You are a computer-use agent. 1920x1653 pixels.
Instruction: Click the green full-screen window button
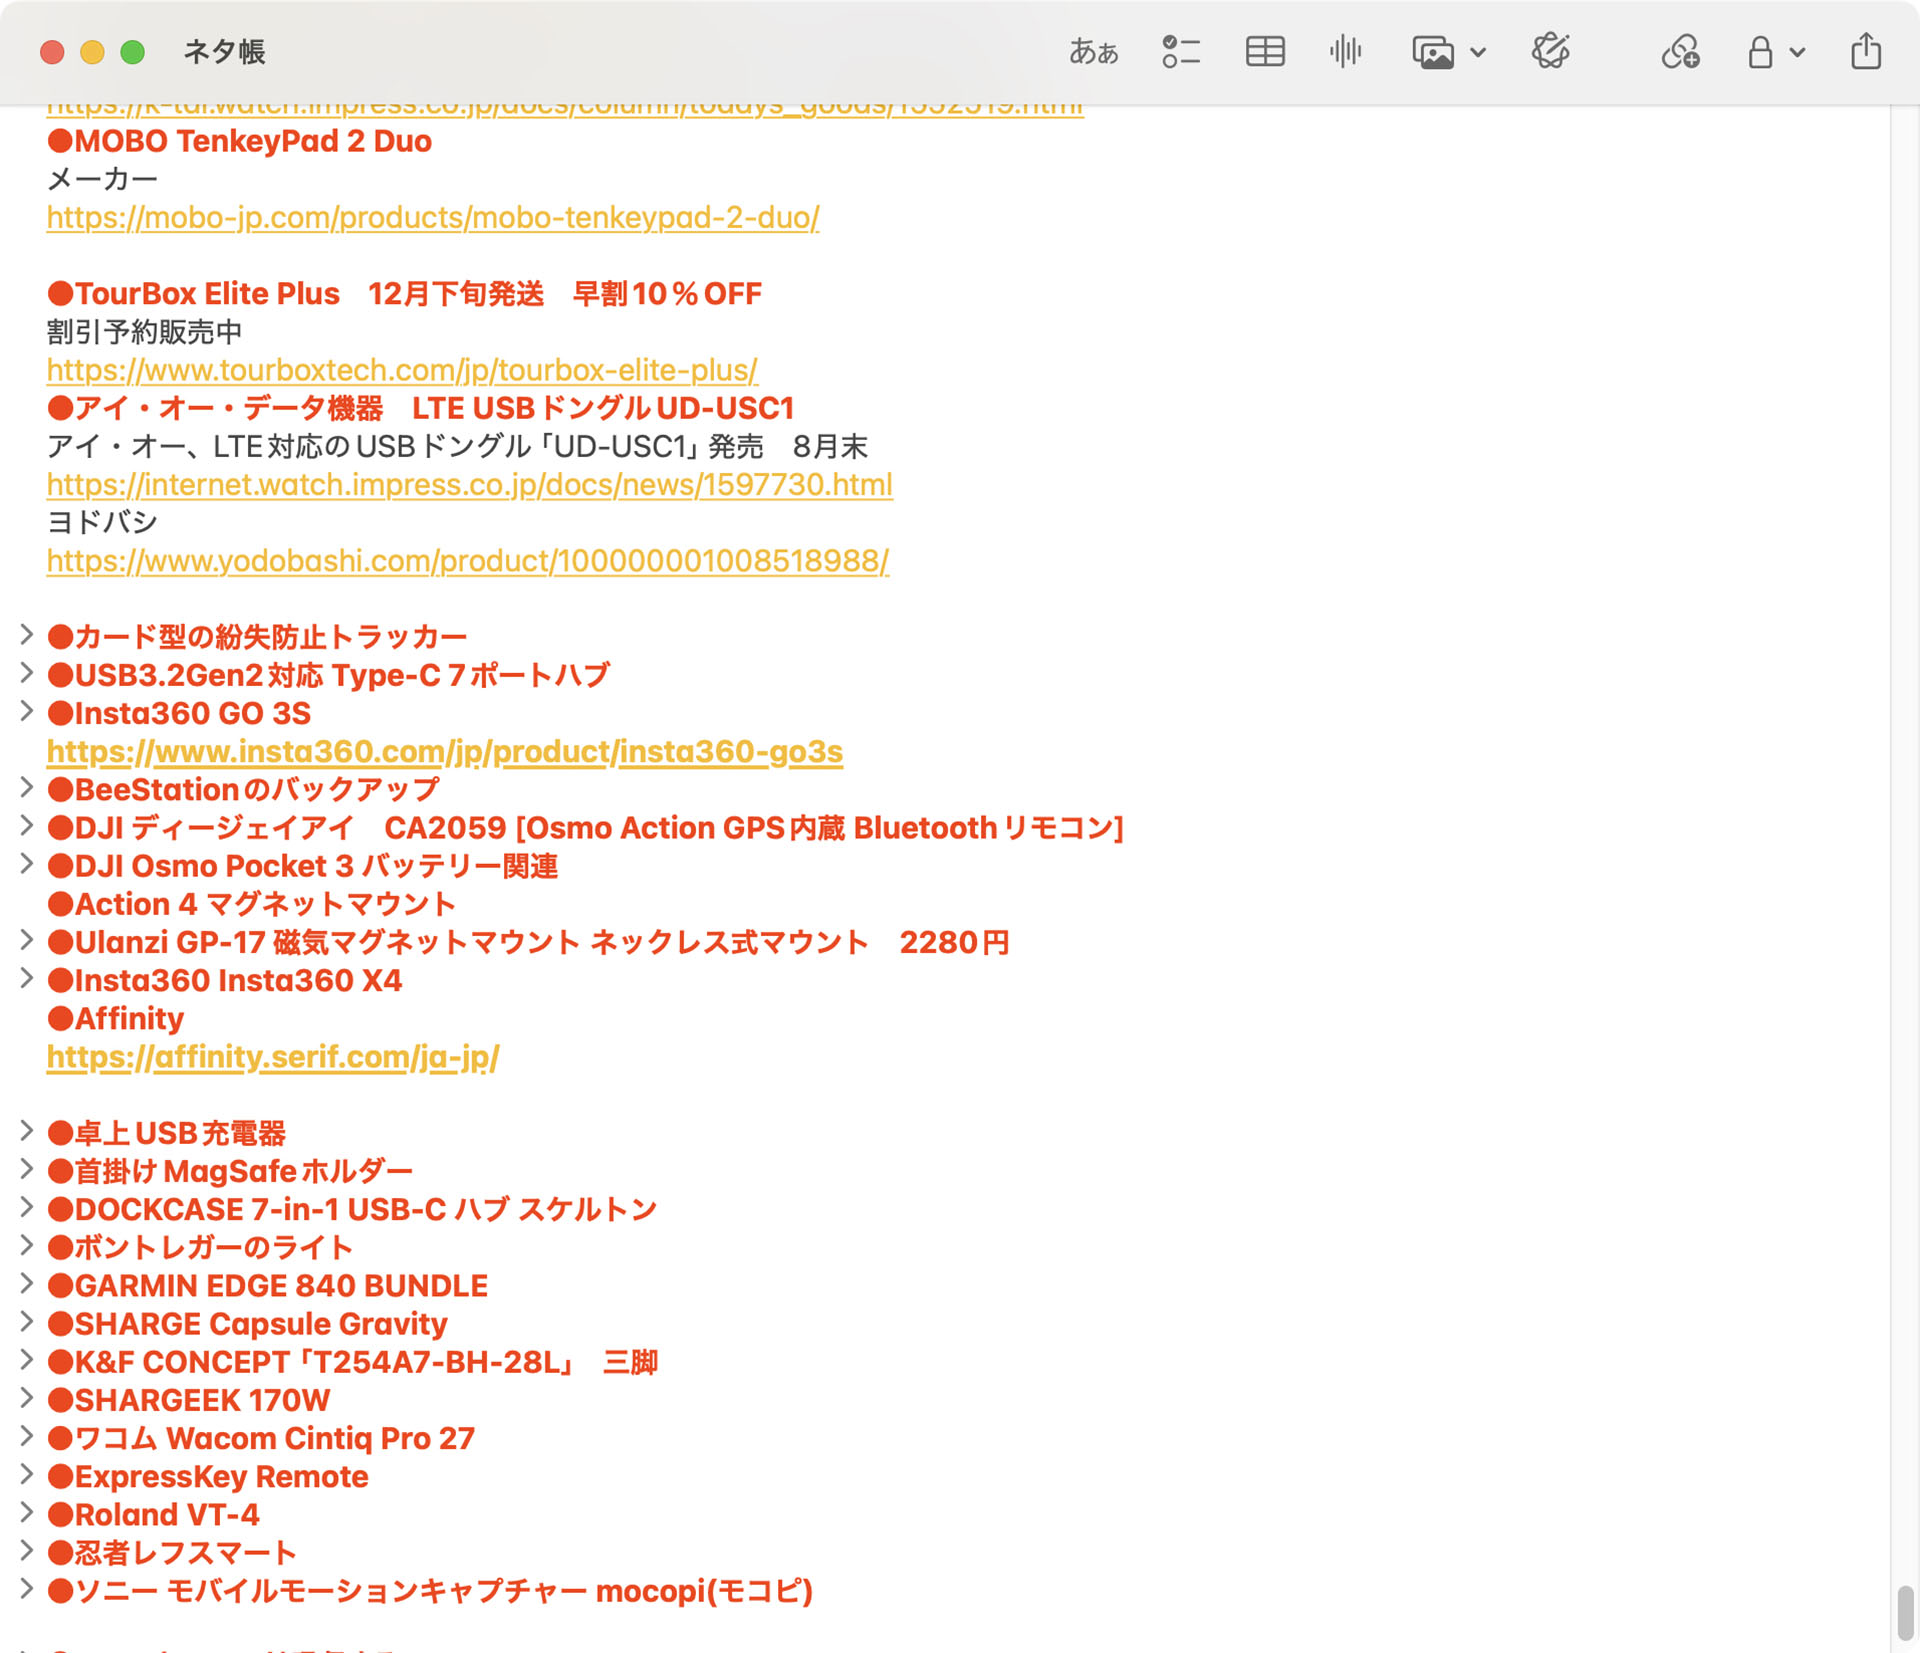click(x=133, y=52)
